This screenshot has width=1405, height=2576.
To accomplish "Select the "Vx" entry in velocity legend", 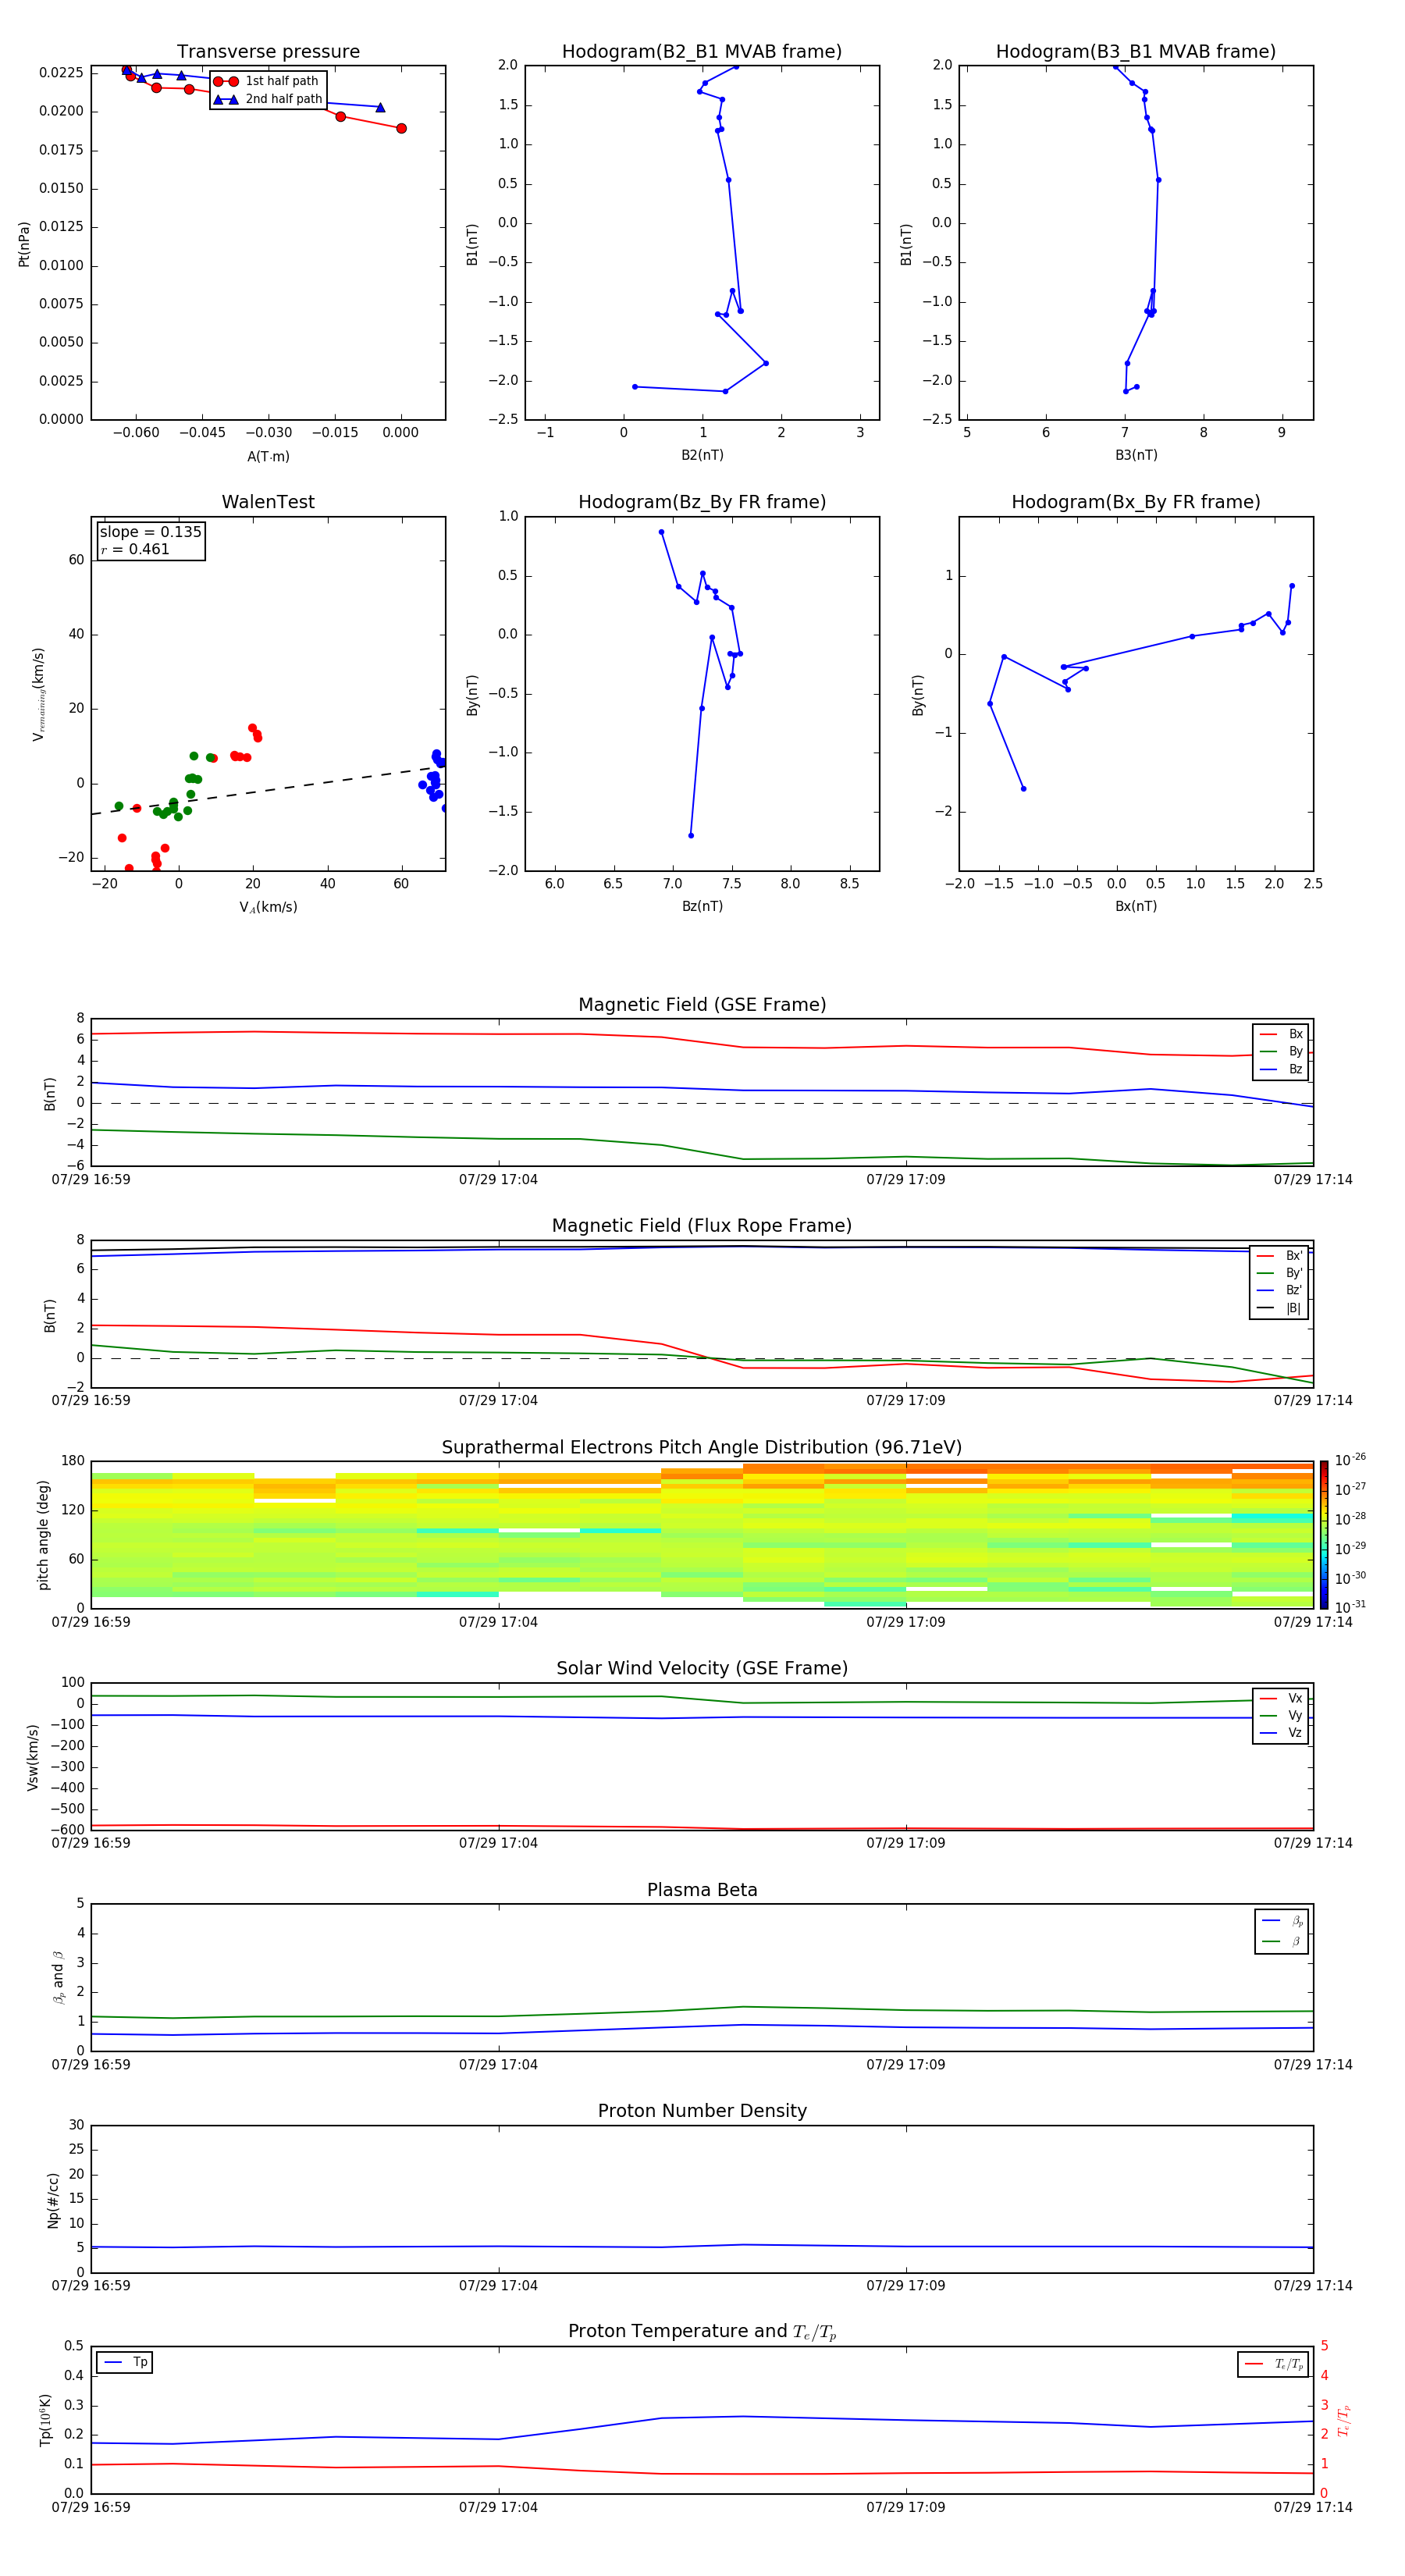I will tap(1281, 1698).
